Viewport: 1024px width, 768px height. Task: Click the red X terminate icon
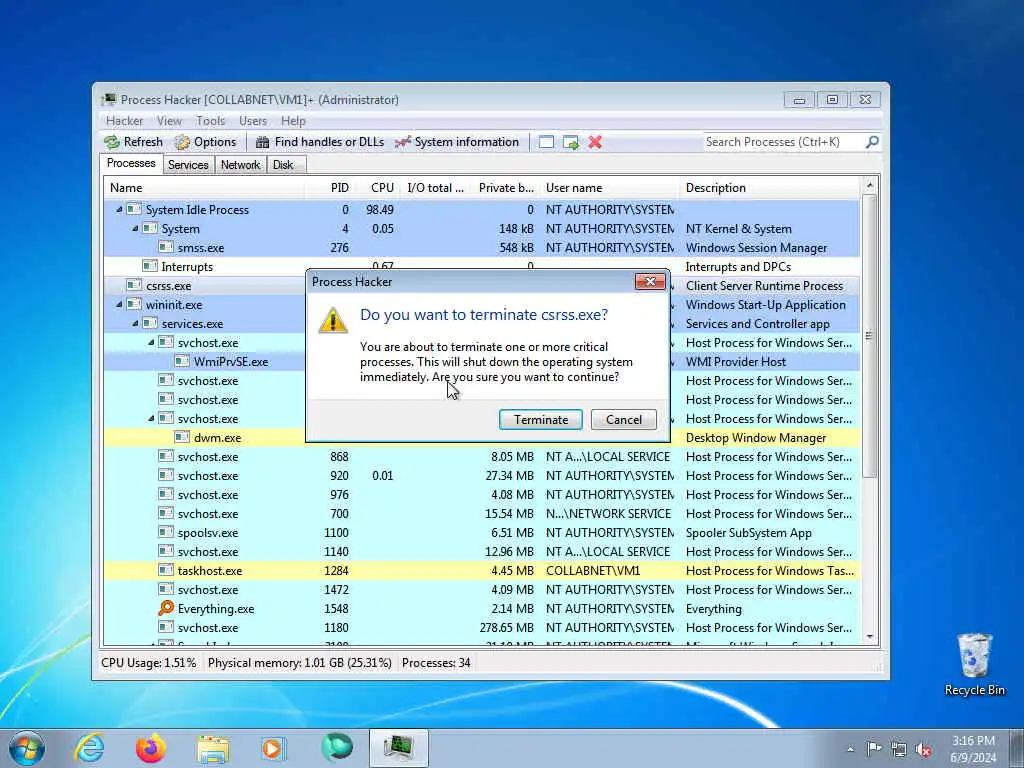[595, 142]
